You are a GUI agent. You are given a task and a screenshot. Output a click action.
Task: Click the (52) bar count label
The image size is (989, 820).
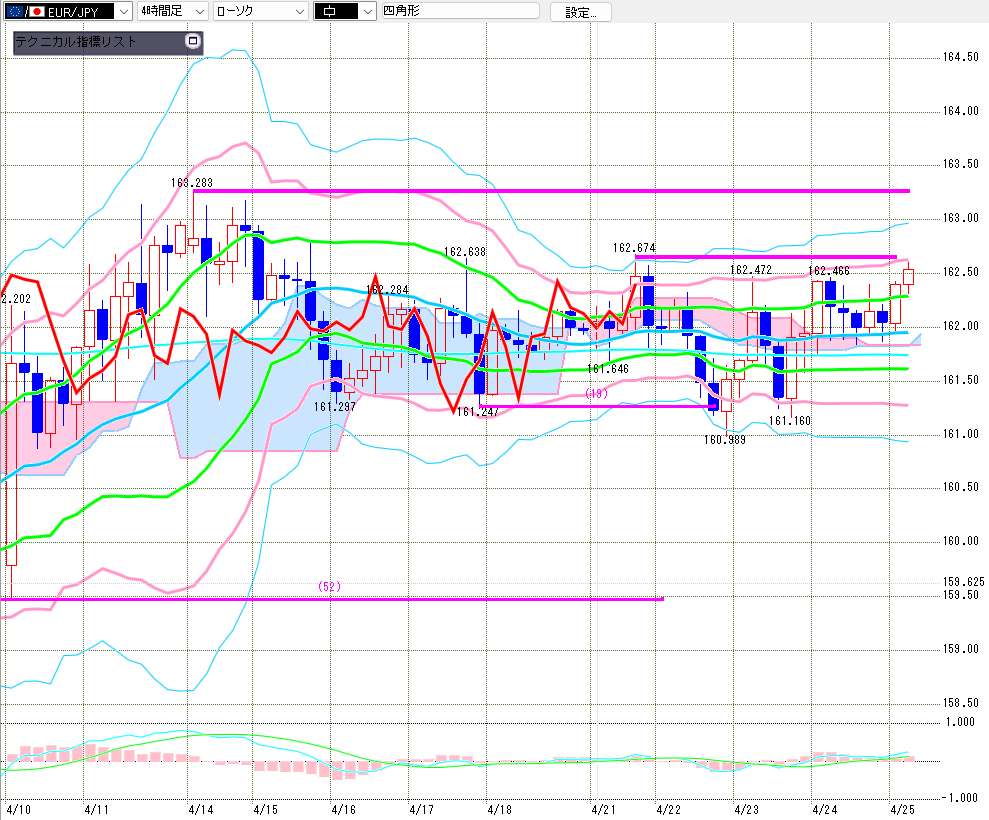[x=329, y=587]
